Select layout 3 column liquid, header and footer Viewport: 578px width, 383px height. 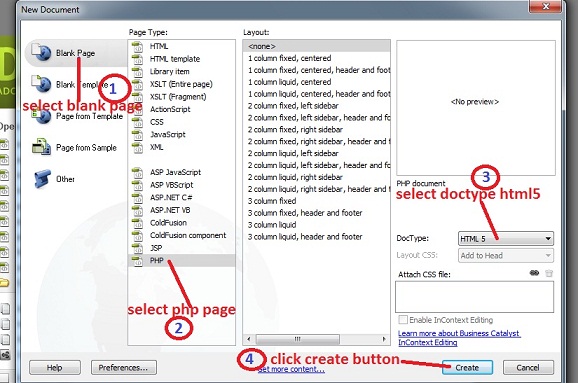[317, 237]
